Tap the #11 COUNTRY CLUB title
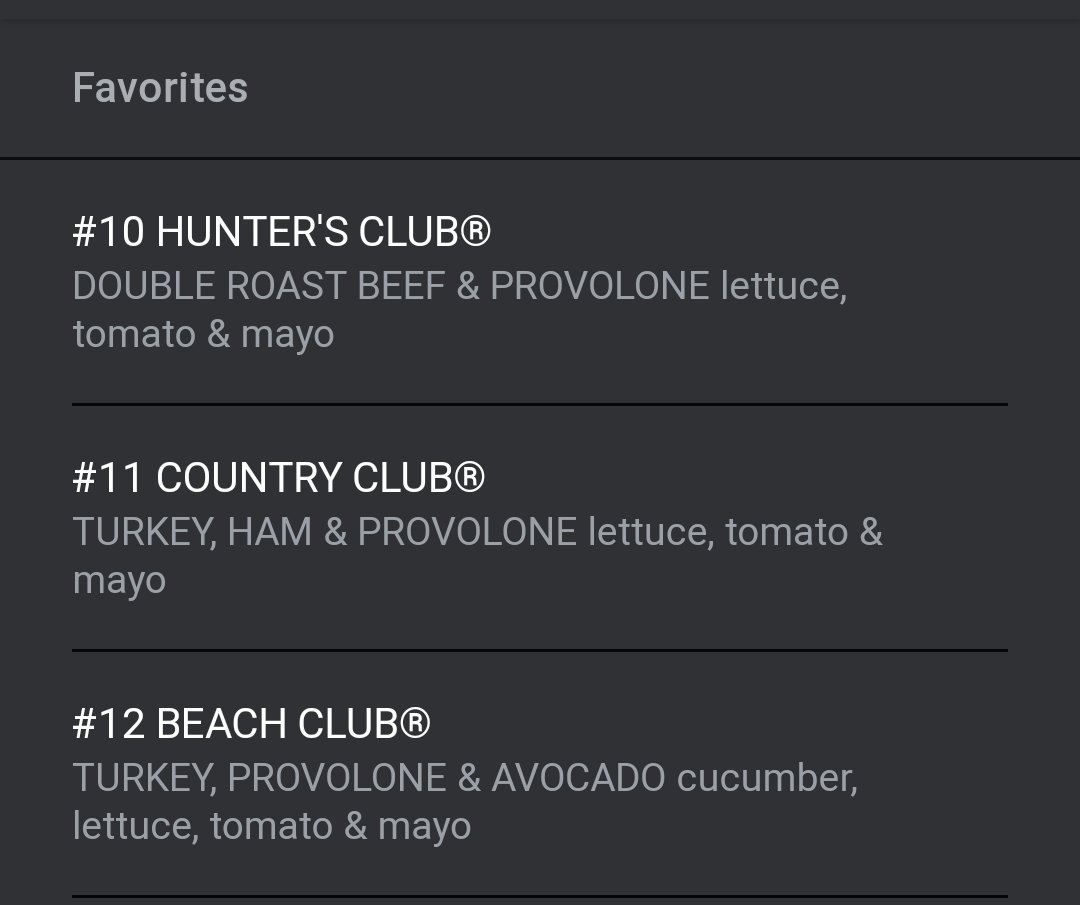This screenshot has width=1080, height=905. (x=279, y=477)
